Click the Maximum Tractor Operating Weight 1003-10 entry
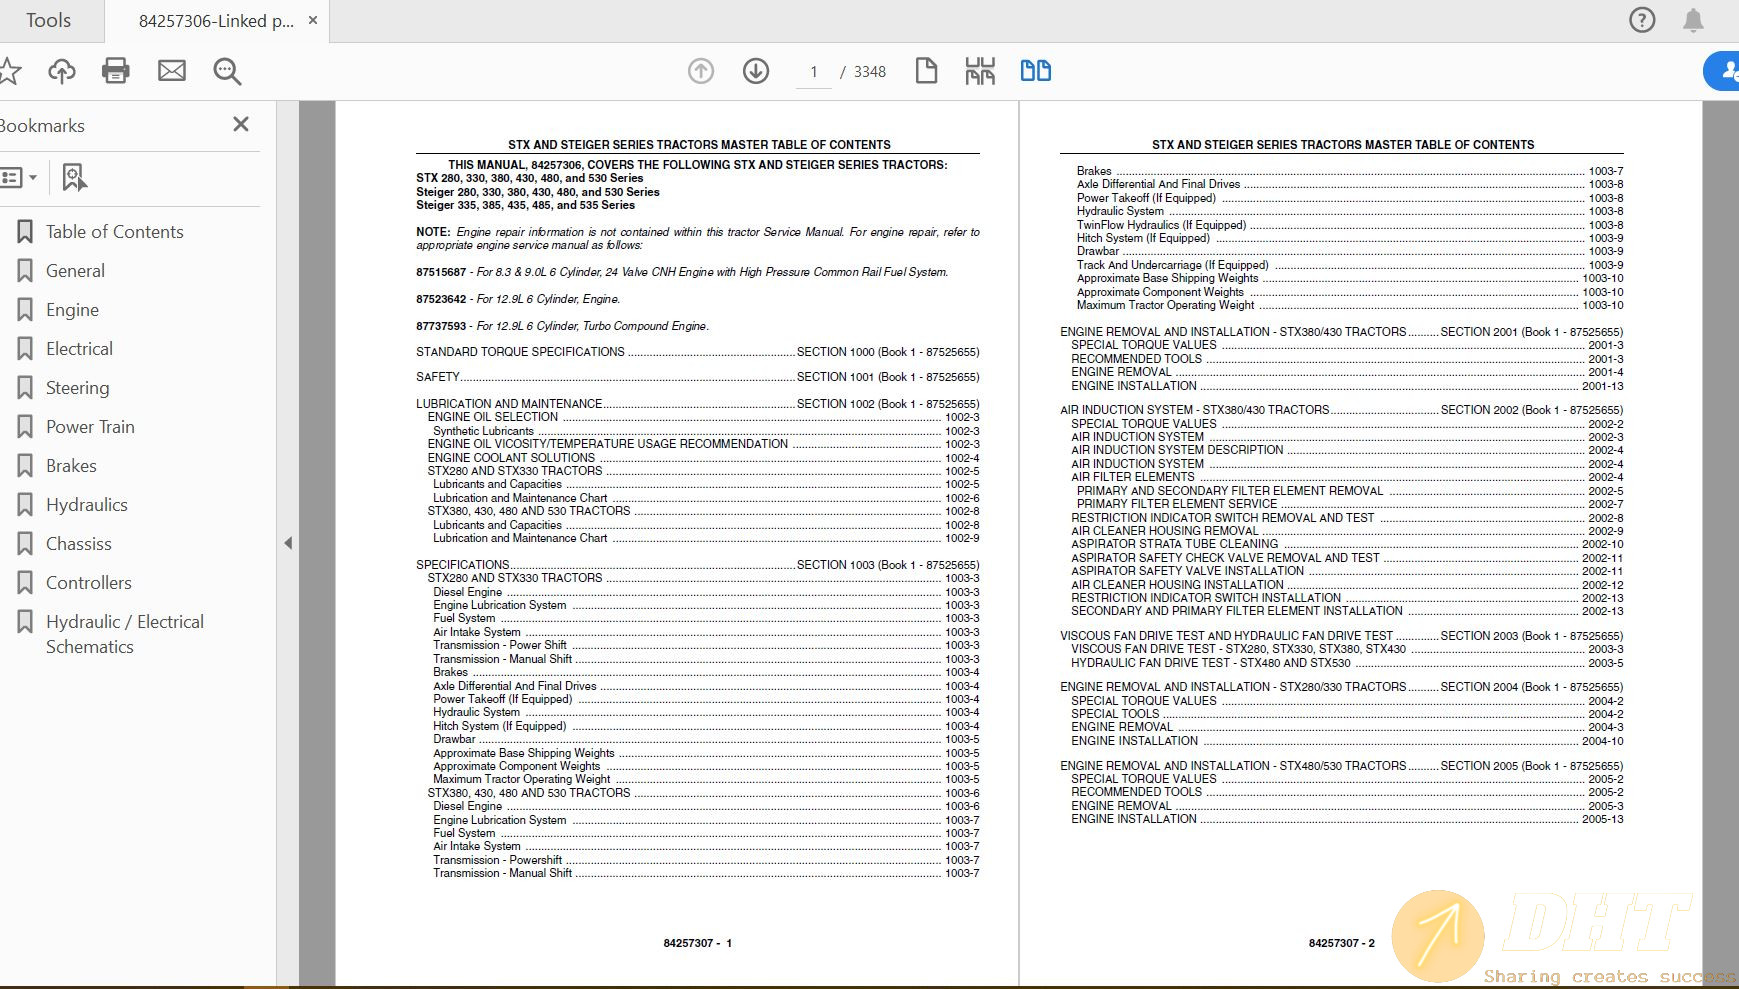 tap(1350, 305)
